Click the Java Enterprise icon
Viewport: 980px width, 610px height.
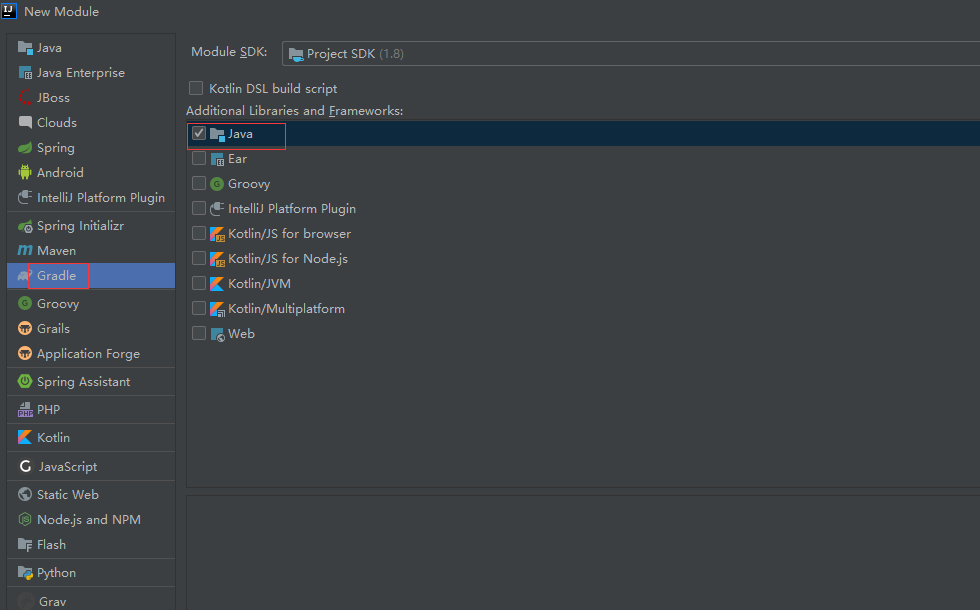click(25, 72)
